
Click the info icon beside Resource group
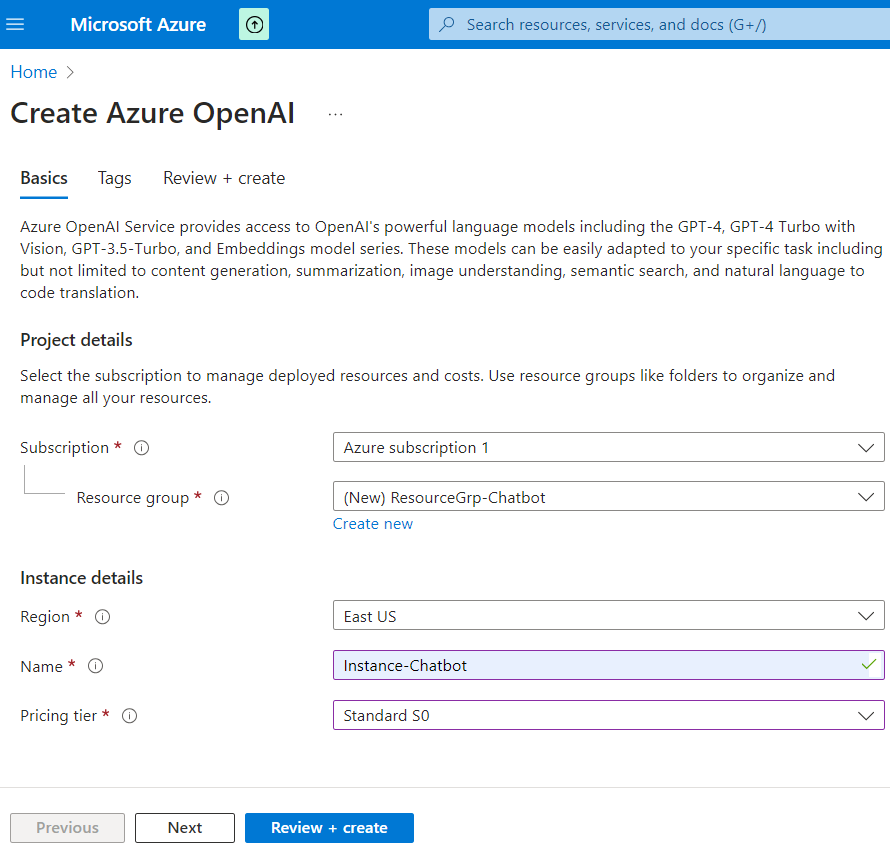221,497
